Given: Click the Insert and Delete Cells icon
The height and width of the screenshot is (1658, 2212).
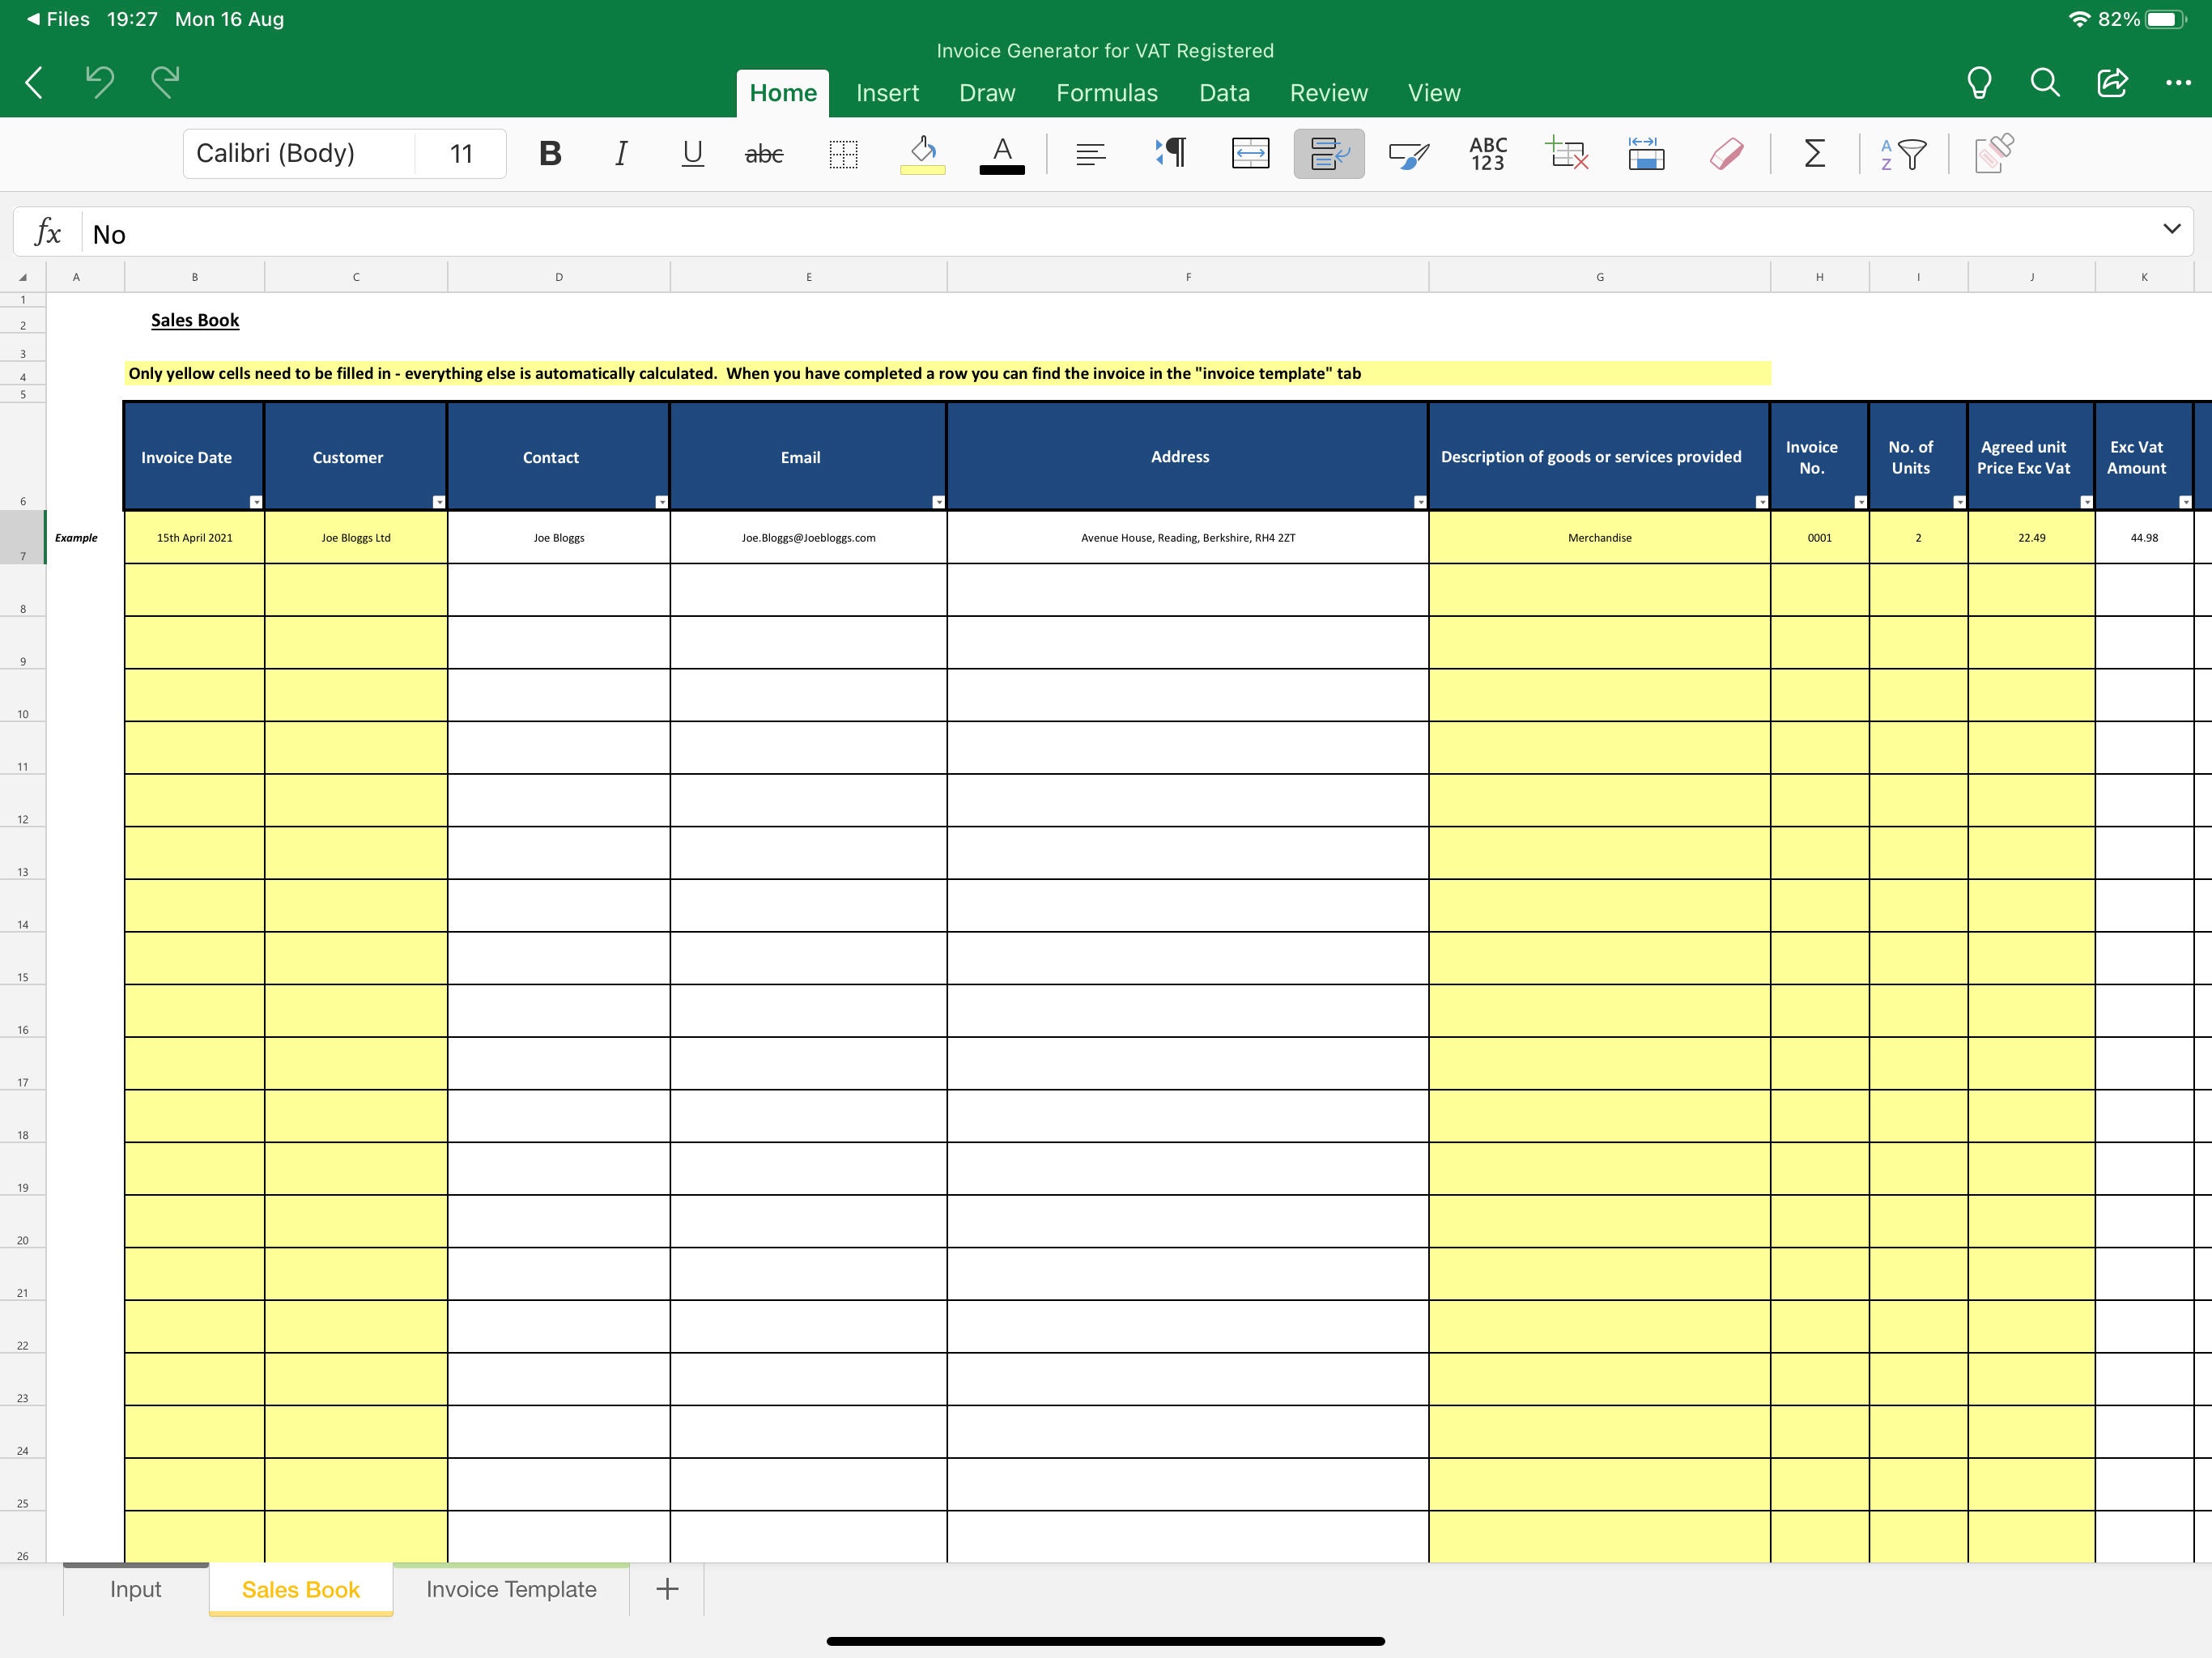Looking at the screenshot, I should pyautogui.click(x=1567, y=153).
